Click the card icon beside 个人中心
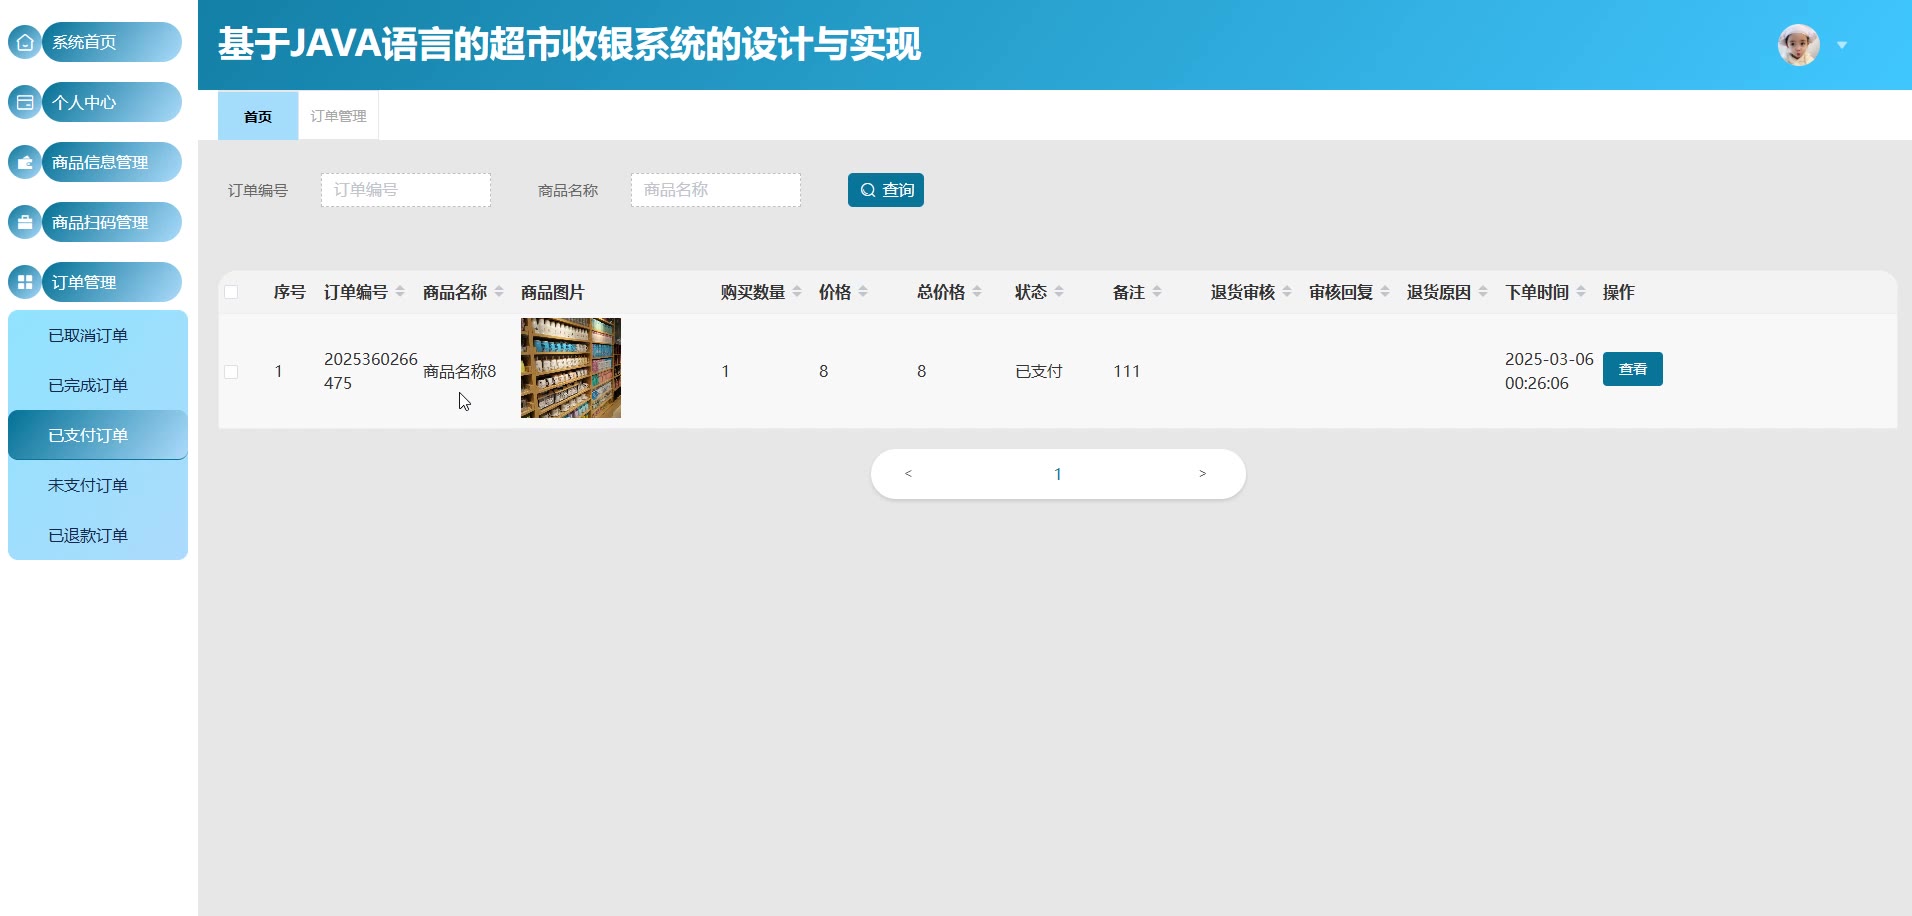This screenshot has height=916, width=1912. [x=25, y=102]
